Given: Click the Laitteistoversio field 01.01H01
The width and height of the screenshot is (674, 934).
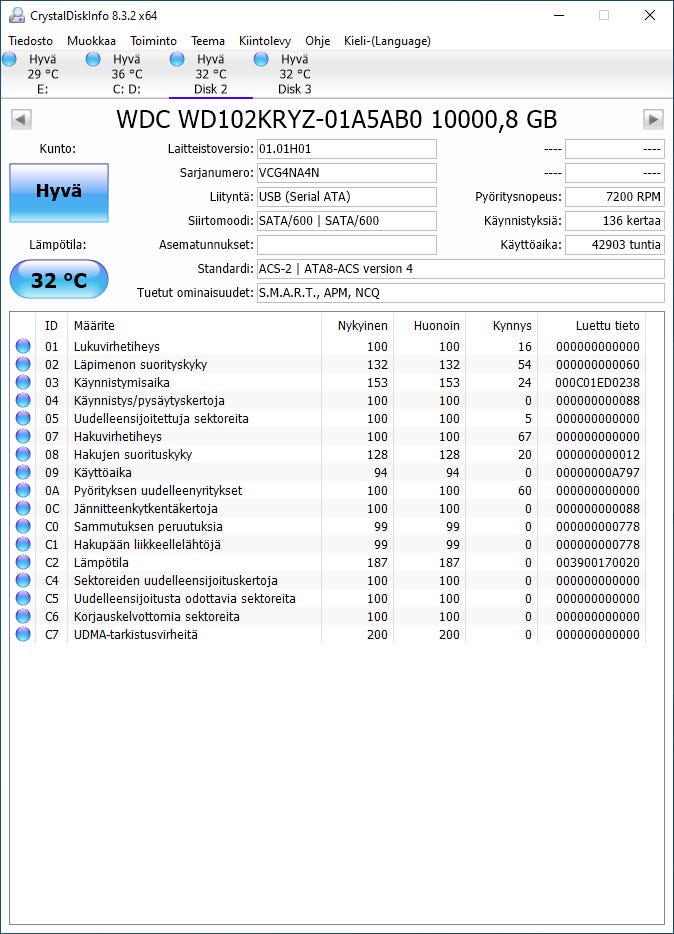Looking at the screenshot, I should click(347, 149).
